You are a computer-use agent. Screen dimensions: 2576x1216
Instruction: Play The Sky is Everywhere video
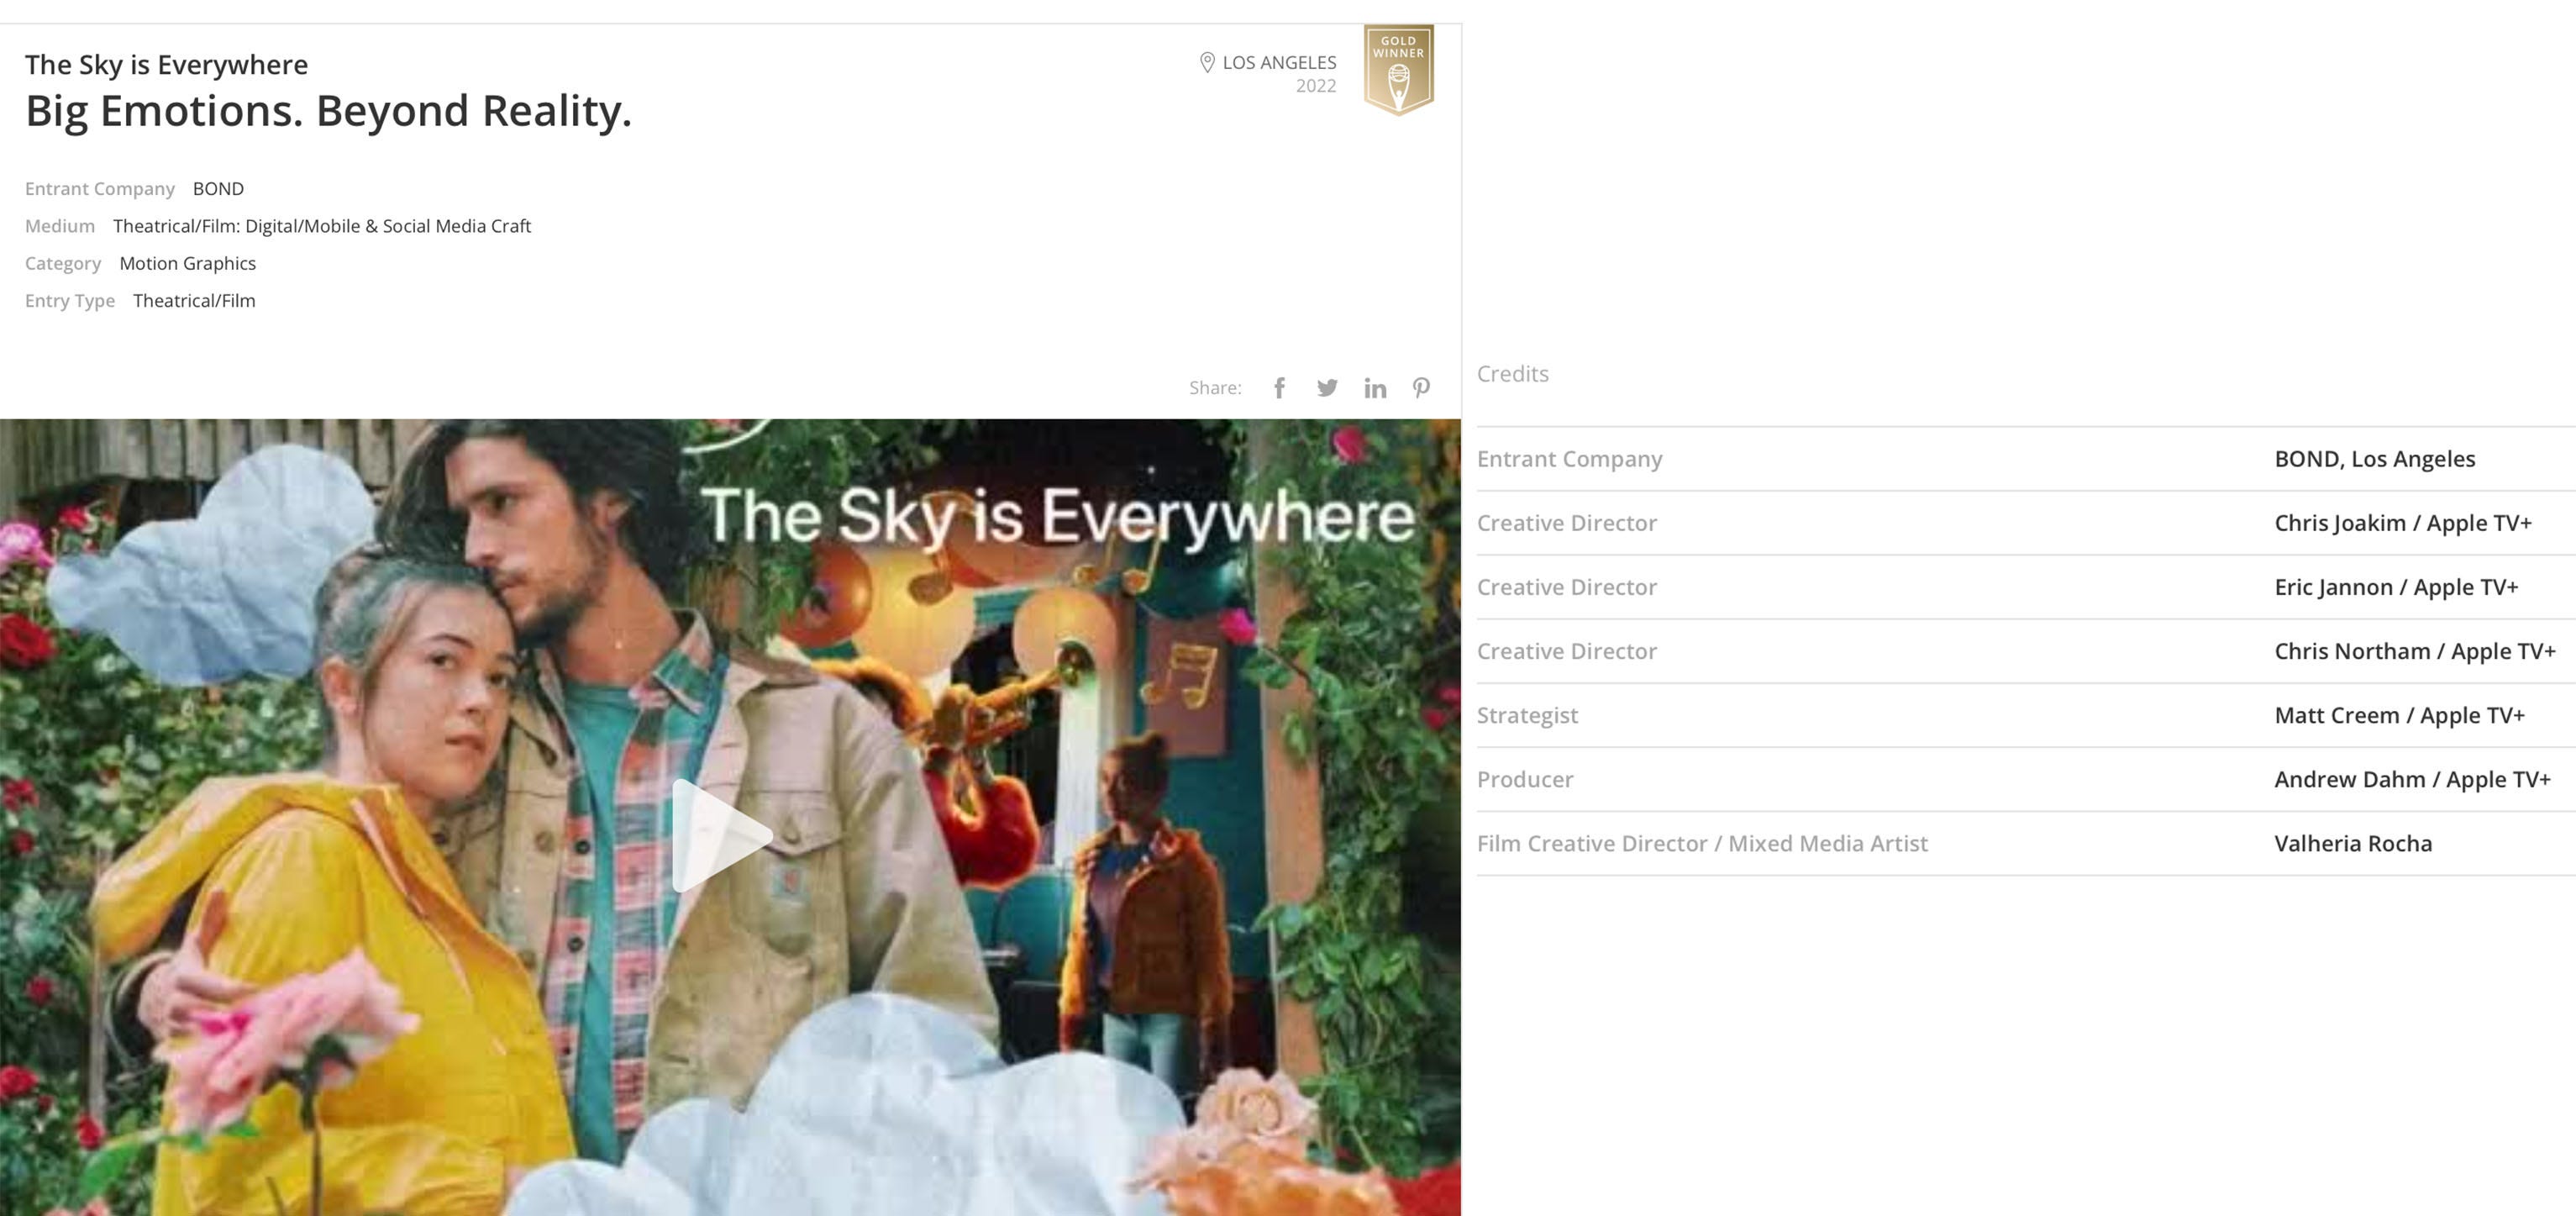coord(722,835)
